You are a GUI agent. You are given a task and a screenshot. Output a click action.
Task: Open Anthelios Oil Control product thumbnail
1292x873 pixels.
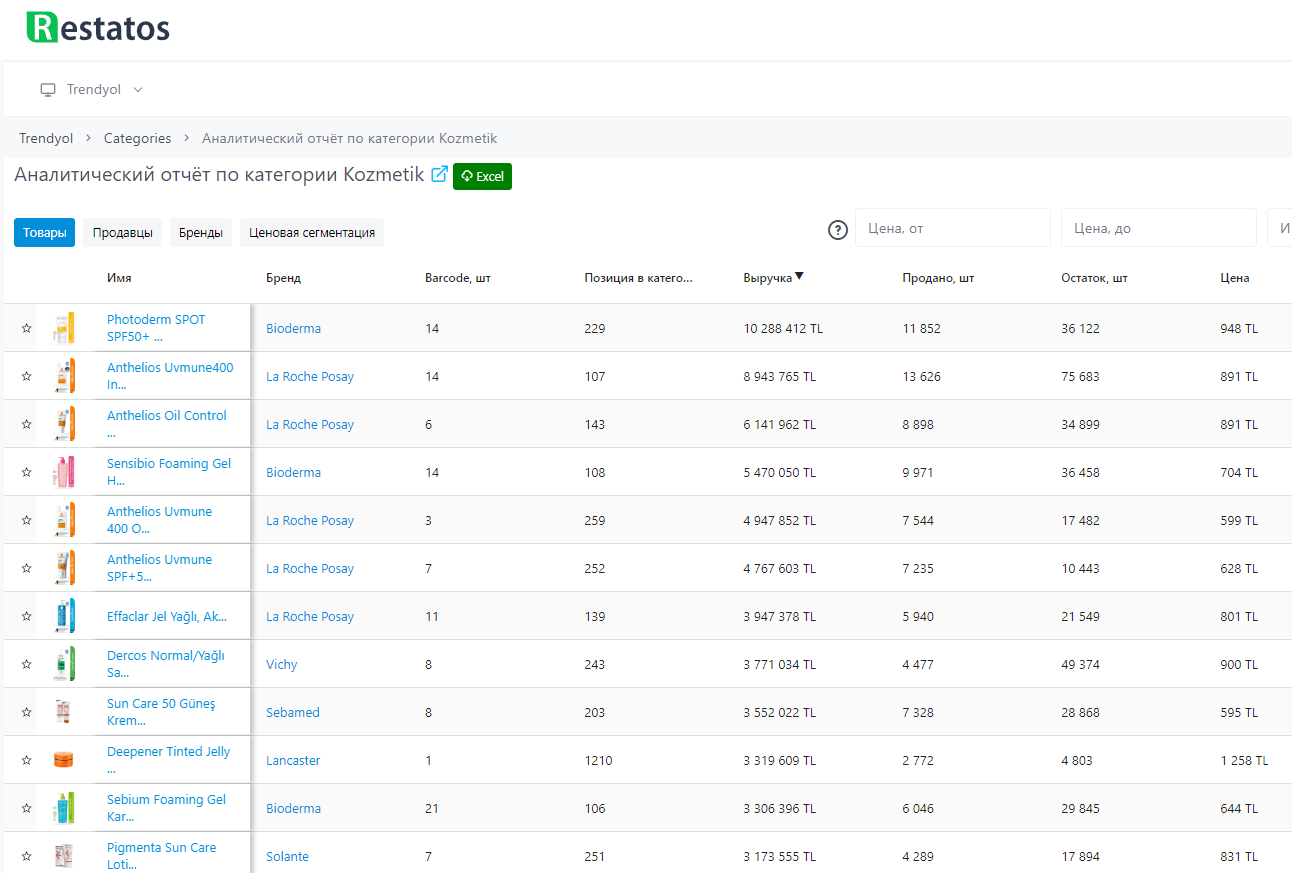click(64, 424)
